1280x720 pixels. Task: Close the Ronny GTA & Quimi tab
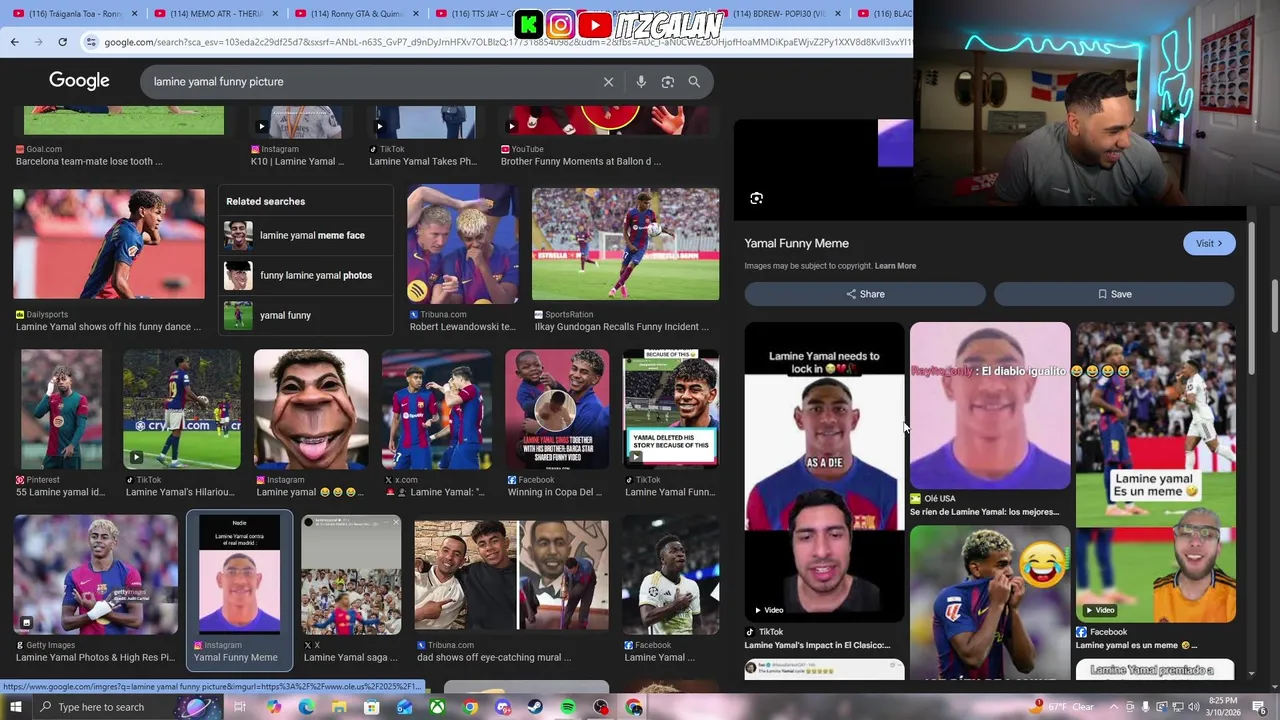pyautogui.click(x=415, y=13)
